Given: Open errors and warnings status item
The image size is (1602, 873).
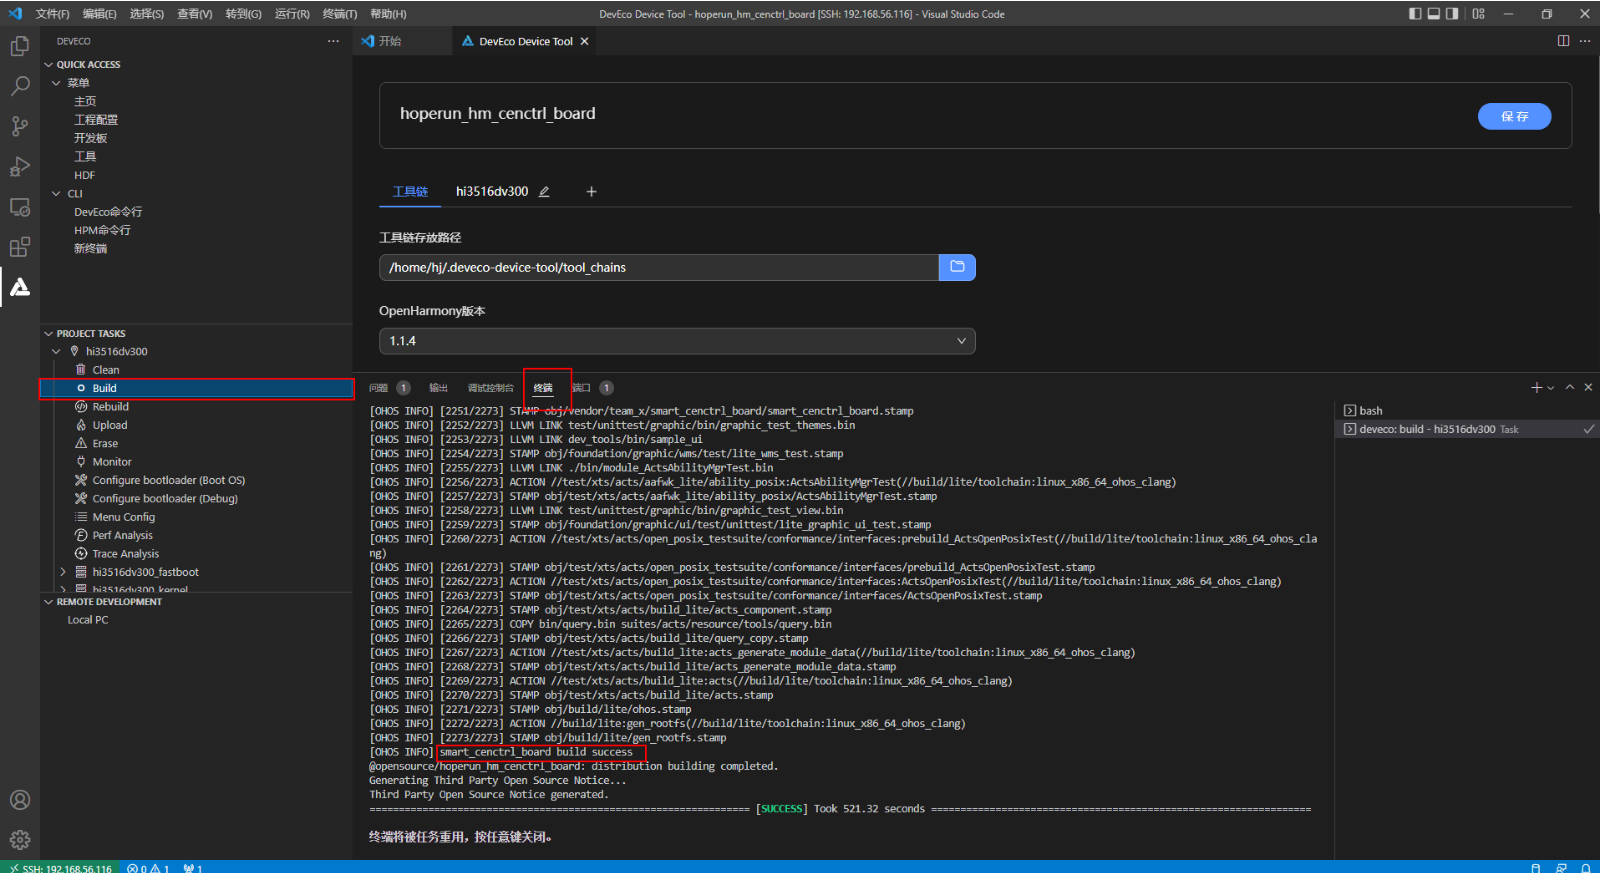Looking at the screenshot, I should point(148,867).
